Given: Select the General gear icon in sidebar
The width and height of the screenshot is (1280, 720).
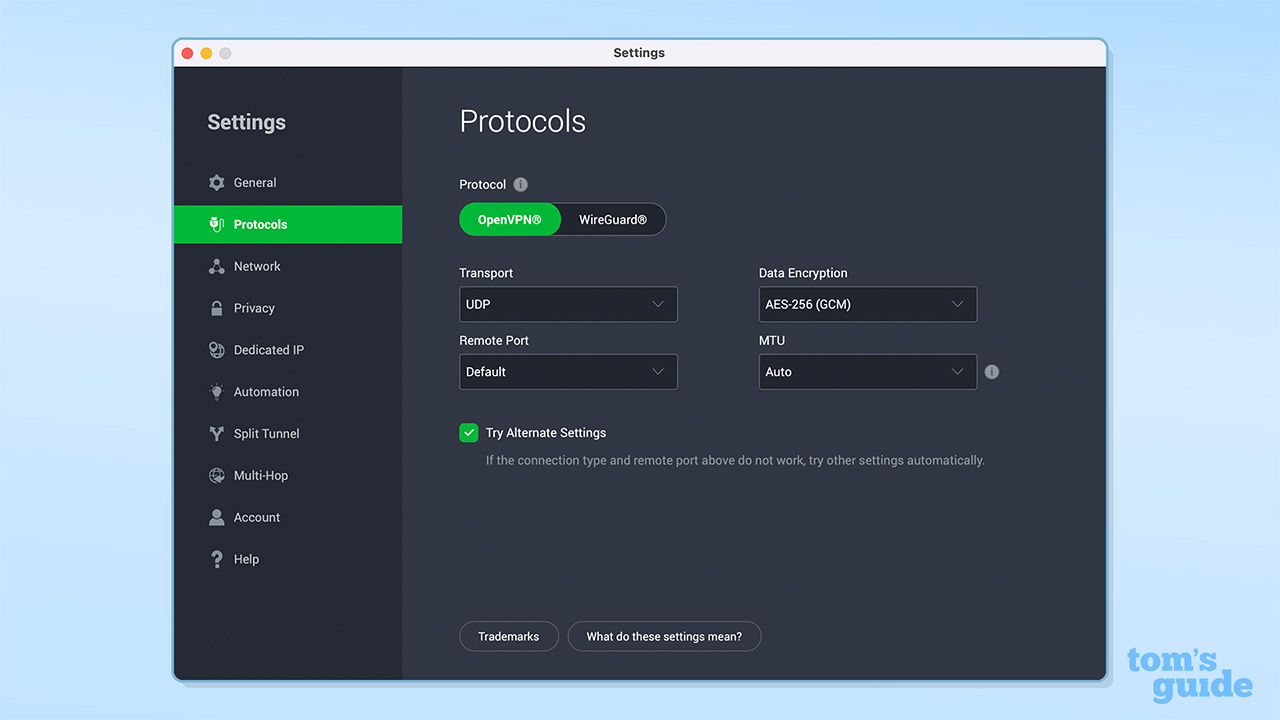Looking at the screenshot, I should tap(217, 183).
